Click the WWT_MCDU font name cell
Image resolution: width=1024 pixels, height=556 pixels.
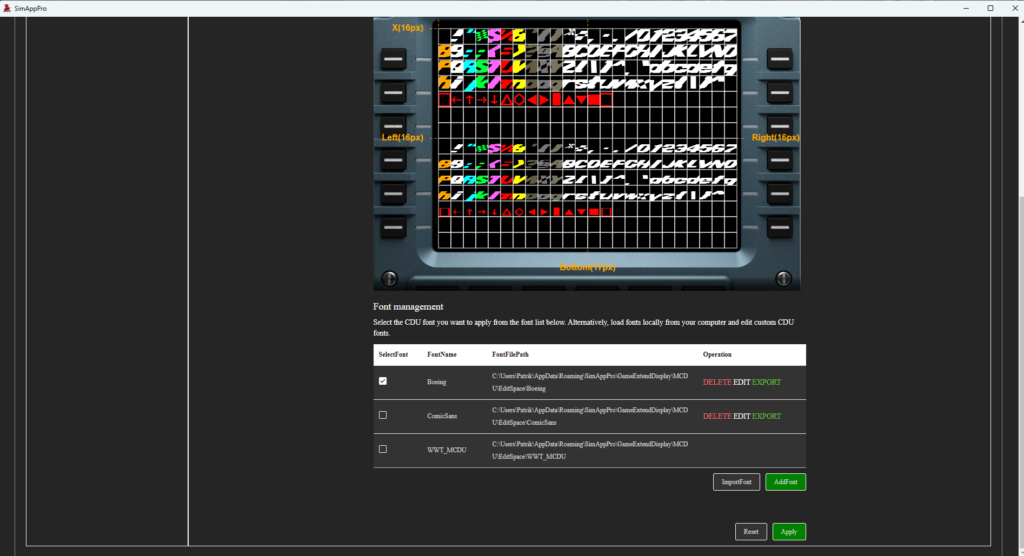point(447,450)
